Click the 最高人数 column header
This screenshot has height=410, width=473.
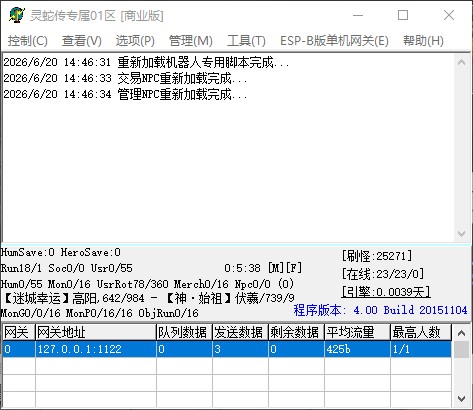pos(421,333)
